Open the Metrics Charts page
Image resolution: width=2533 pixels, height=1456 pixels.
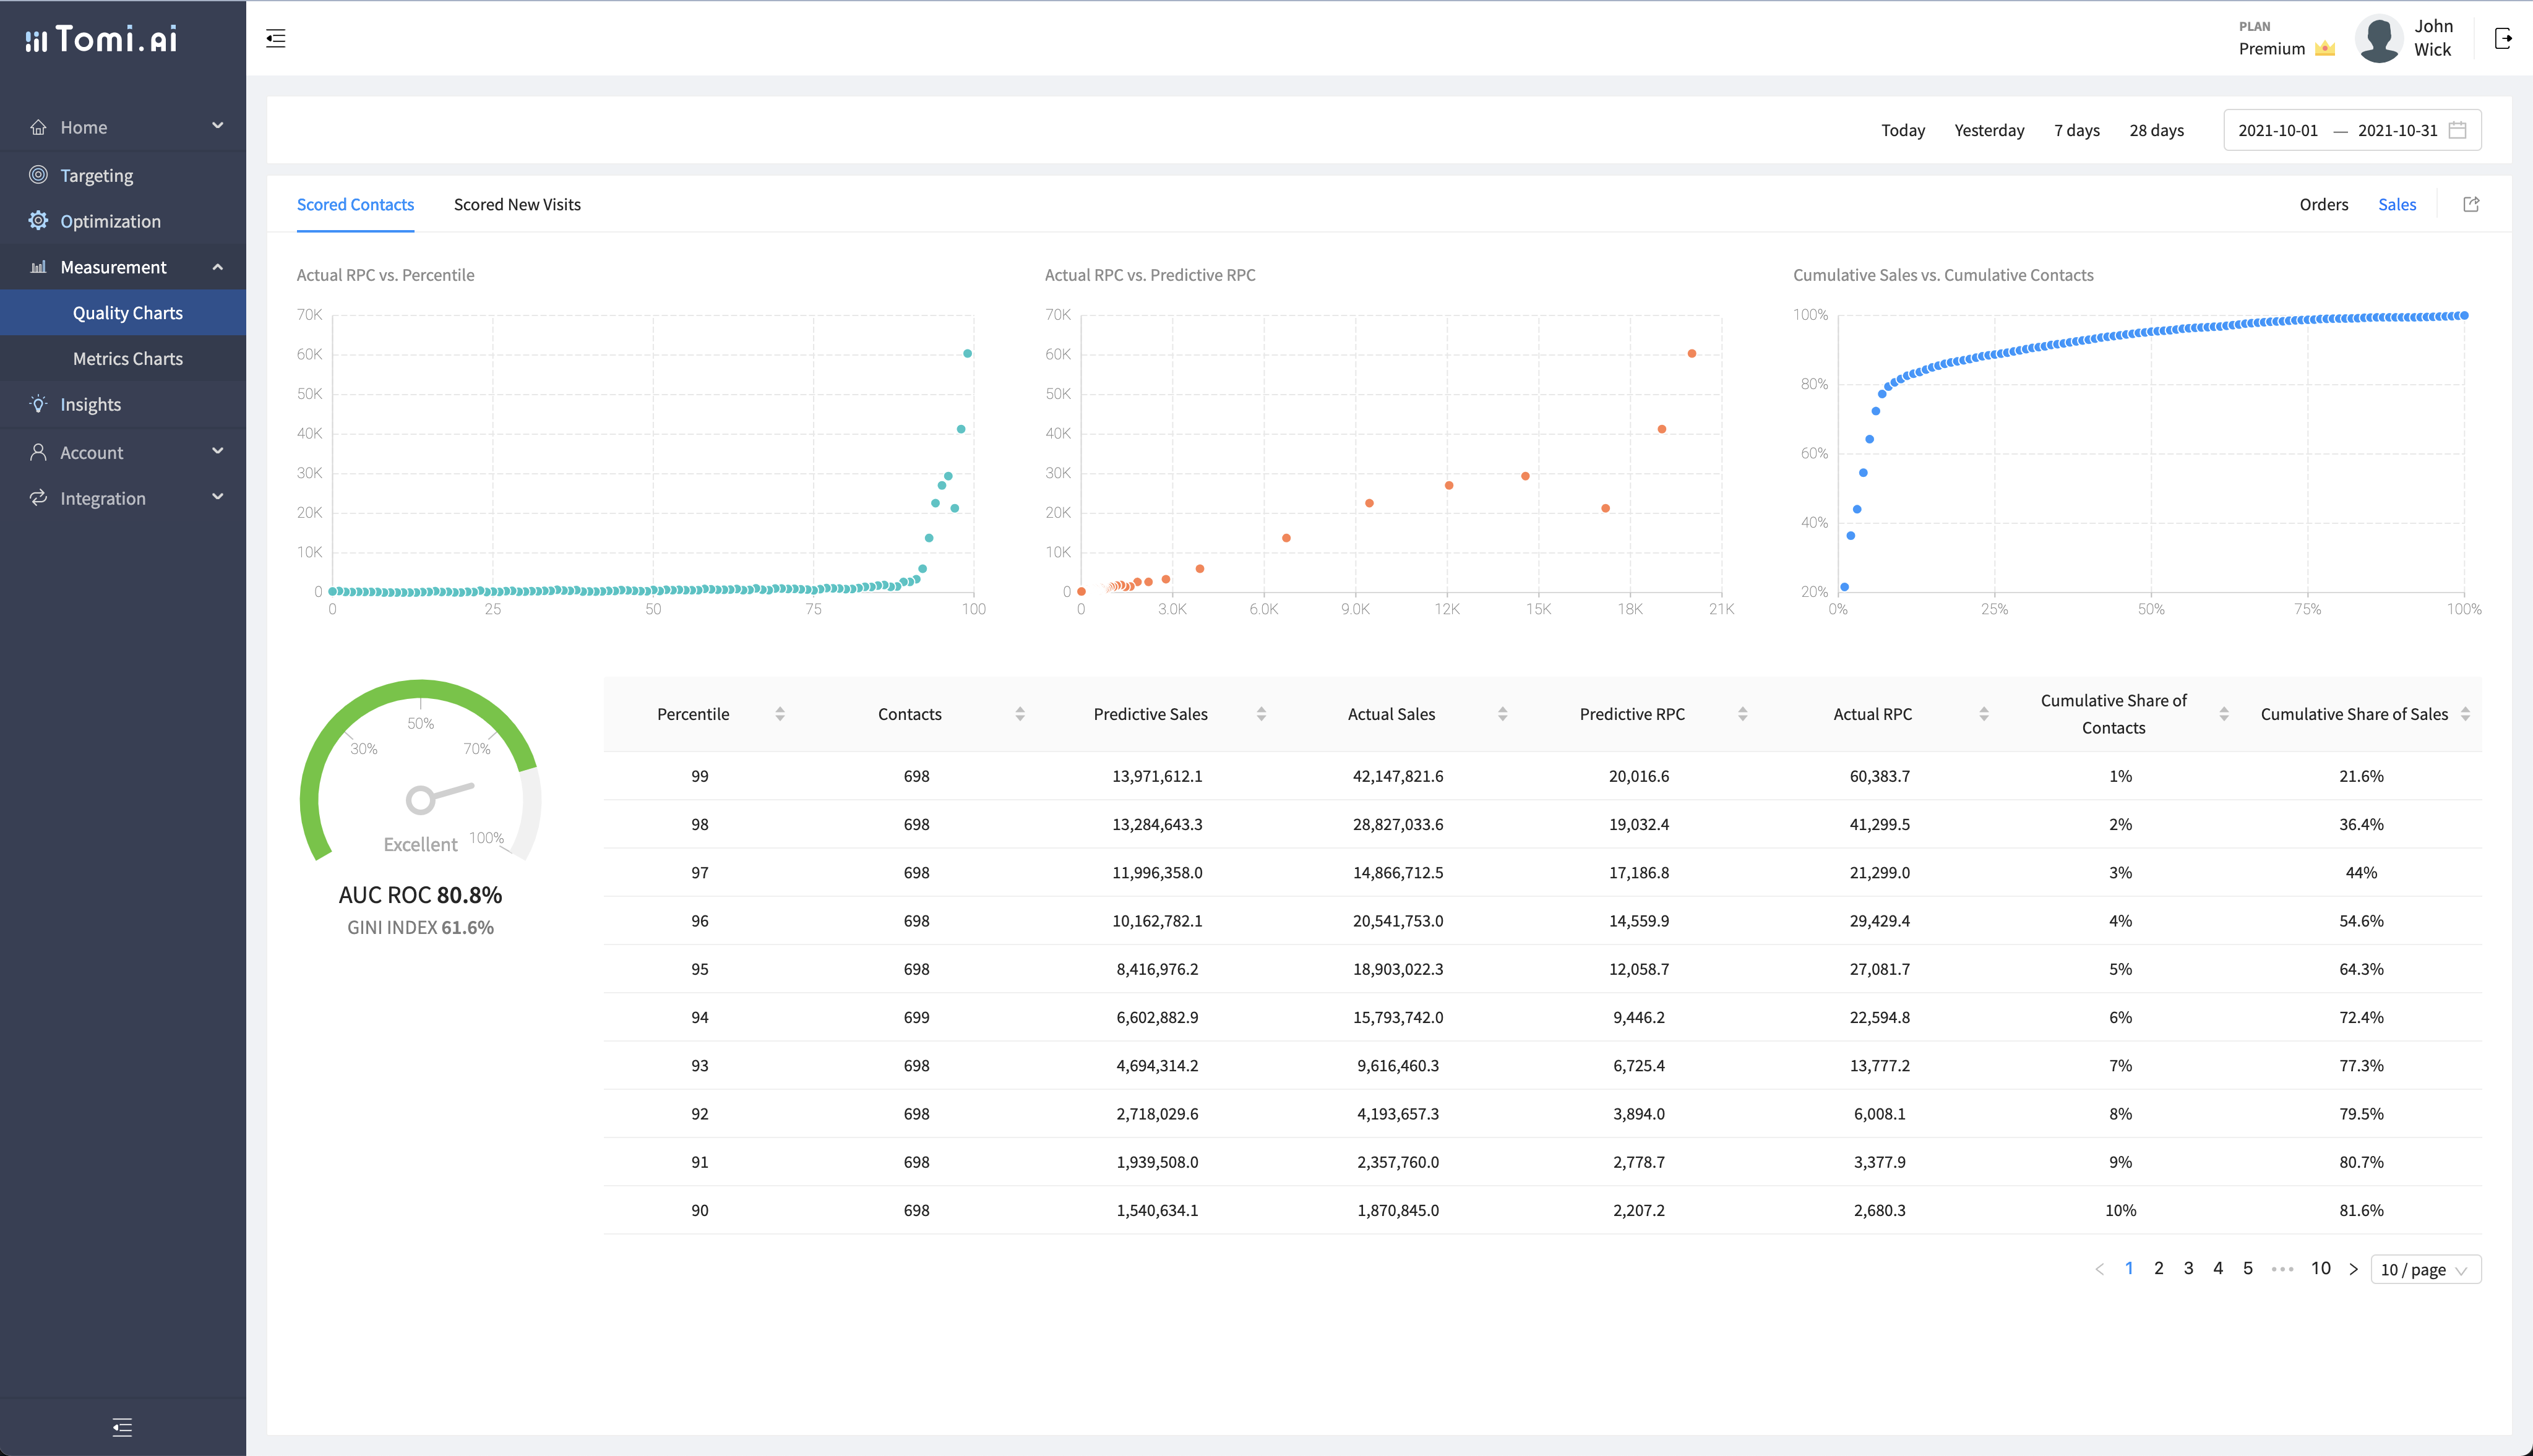(127, 358)
